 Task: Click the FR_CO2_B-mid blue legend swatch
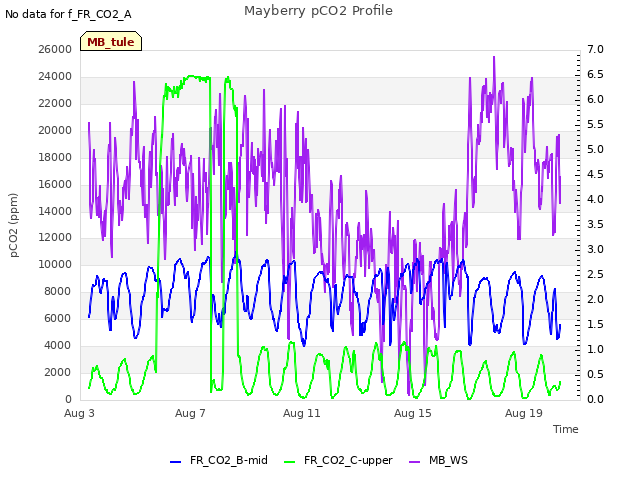point(176,462)
